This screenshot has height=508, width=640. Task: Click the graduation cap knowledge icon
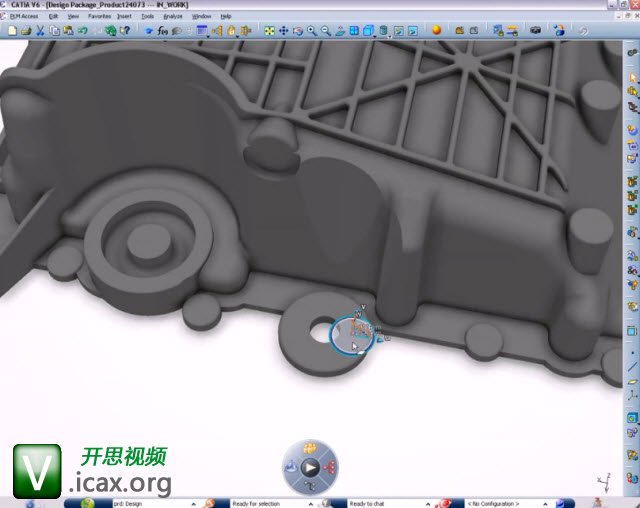(149, 31)
